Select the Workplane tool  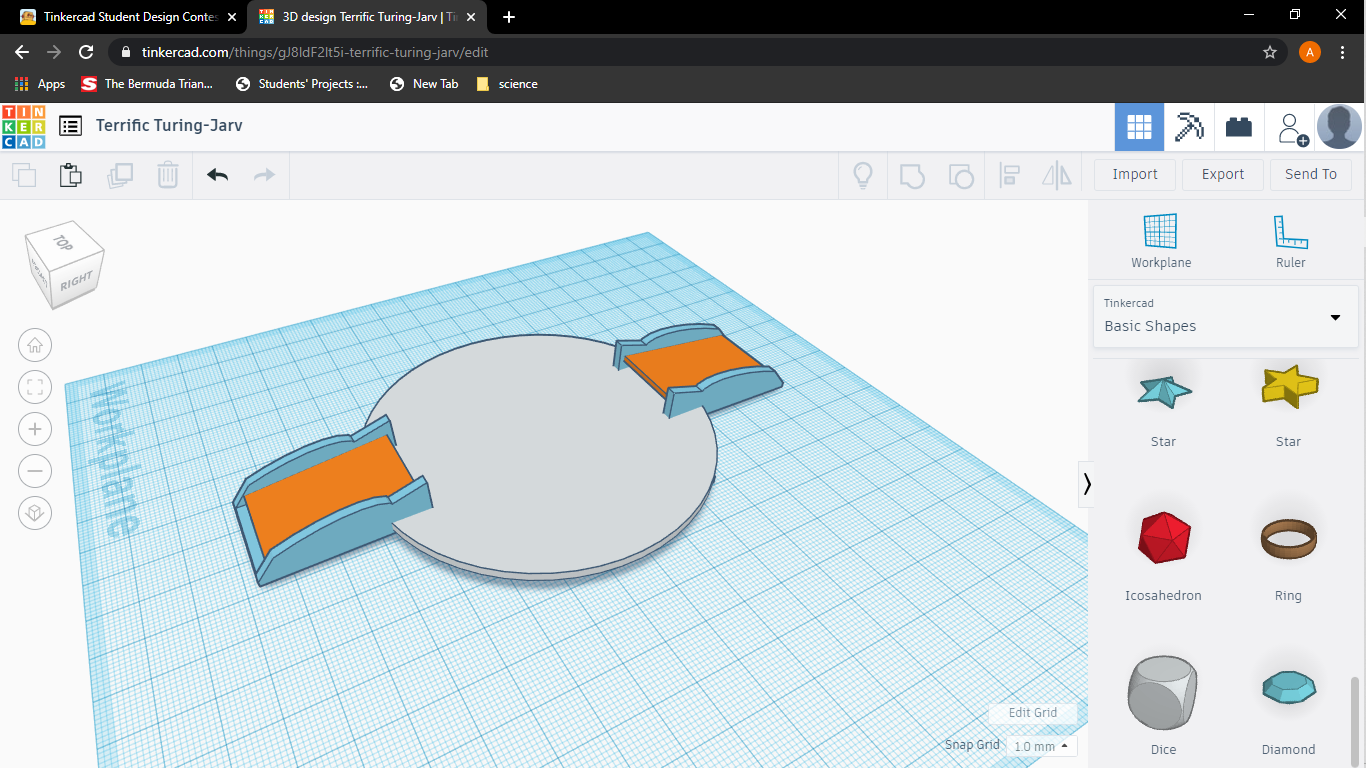pos(1161,241)
